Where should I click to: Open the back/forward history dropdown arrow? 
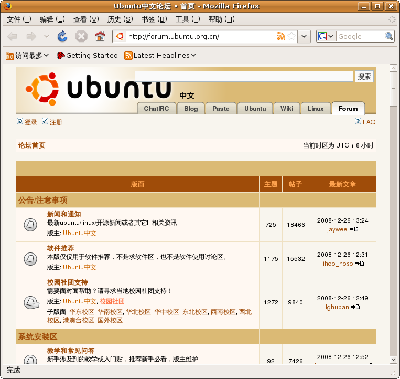point(46,36)
